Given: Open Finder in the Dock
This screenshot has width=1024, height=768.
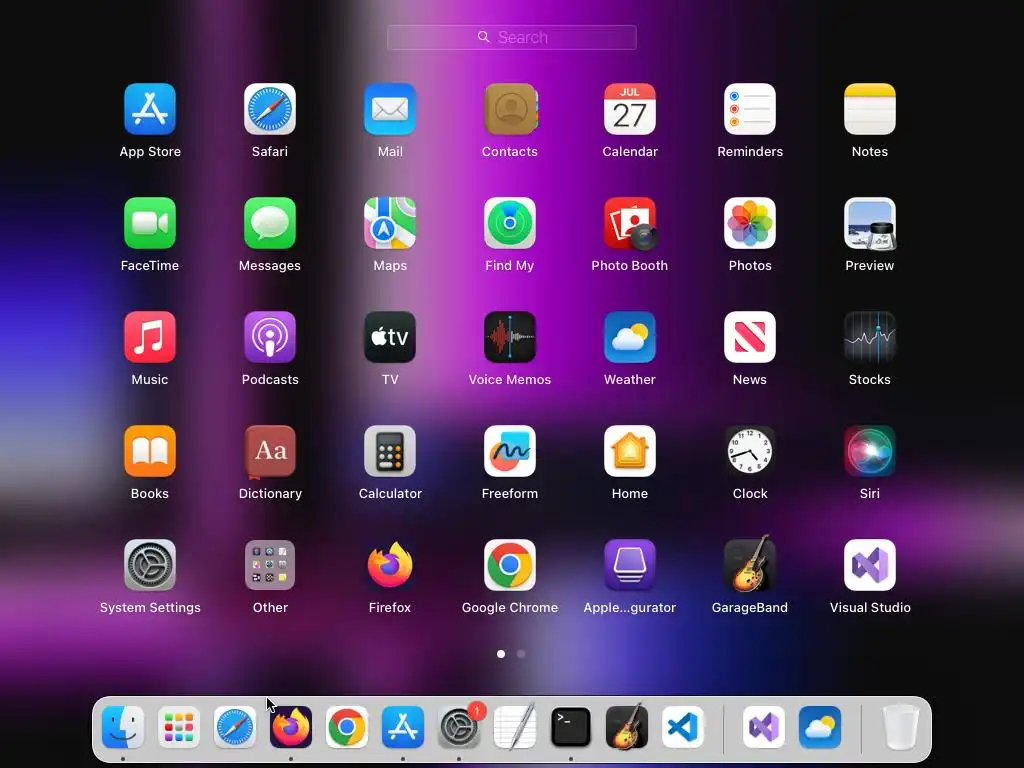Looking at the screenshot, I should (123, 727).
